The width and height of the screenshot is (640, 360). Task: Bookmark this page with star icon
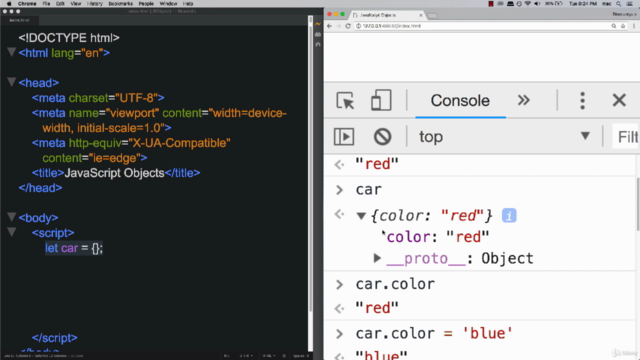pyautogui.click(x=623, y=26)
